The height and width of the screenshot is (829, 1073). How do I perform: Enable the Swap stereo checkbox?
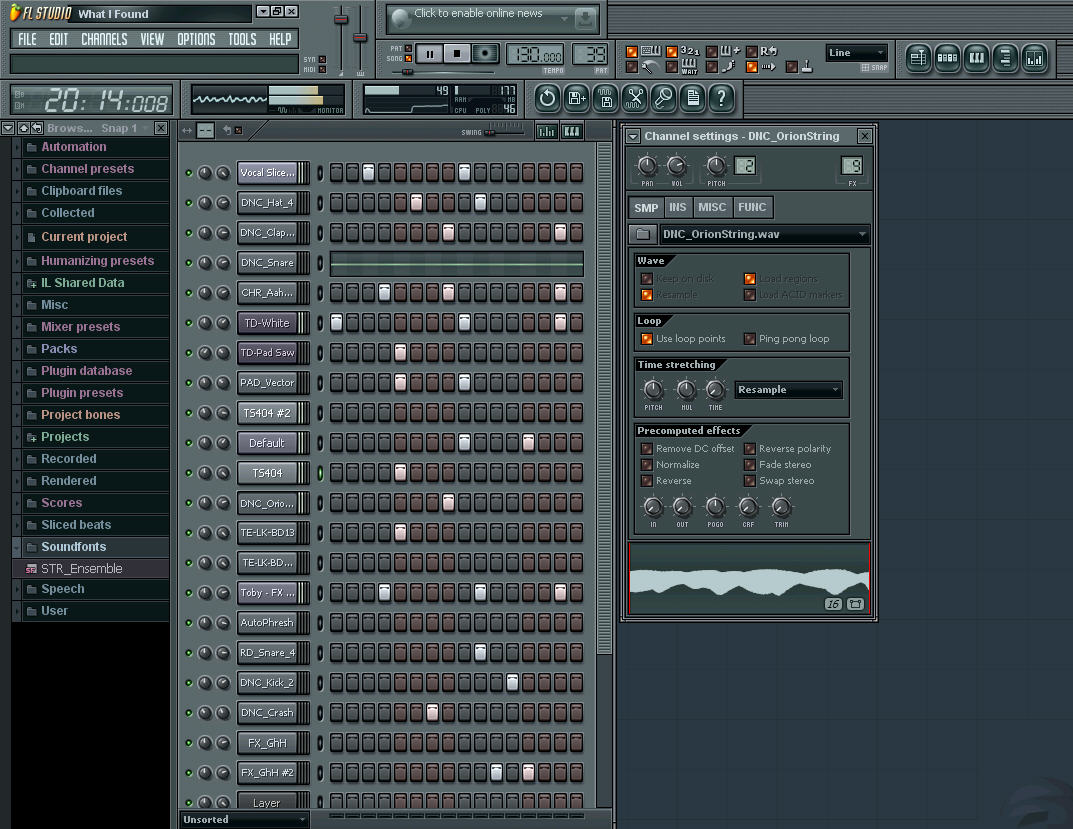[x=750, y=481]
